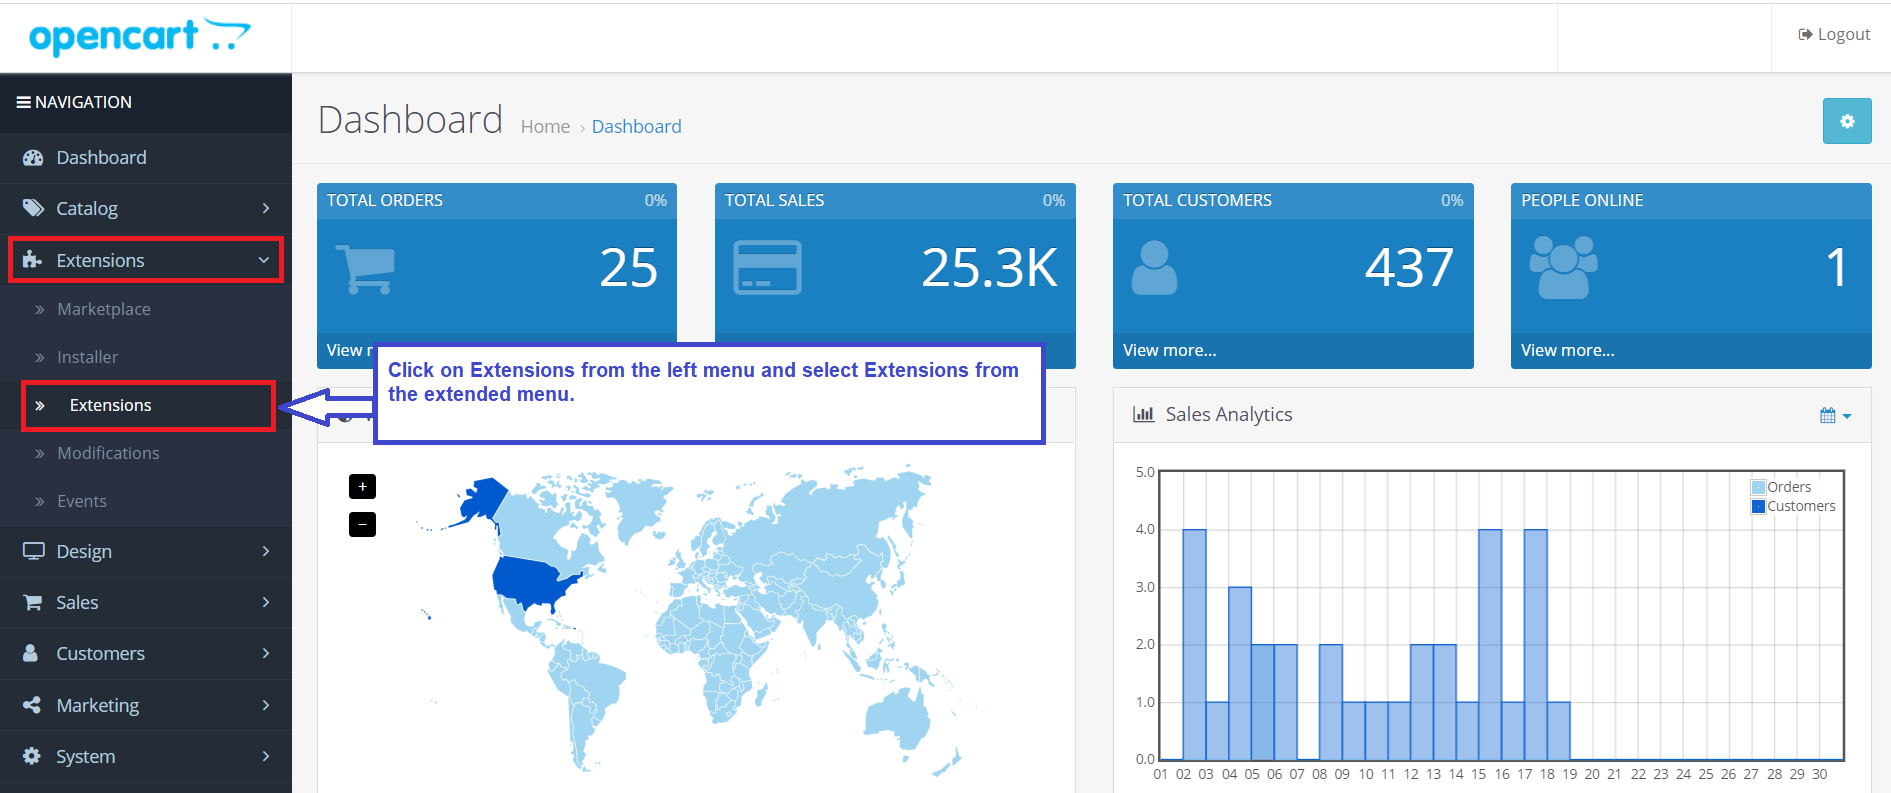Click the Customers person icon in sidebar
The image size is (1891, 793).
click(x=30, y=653)
